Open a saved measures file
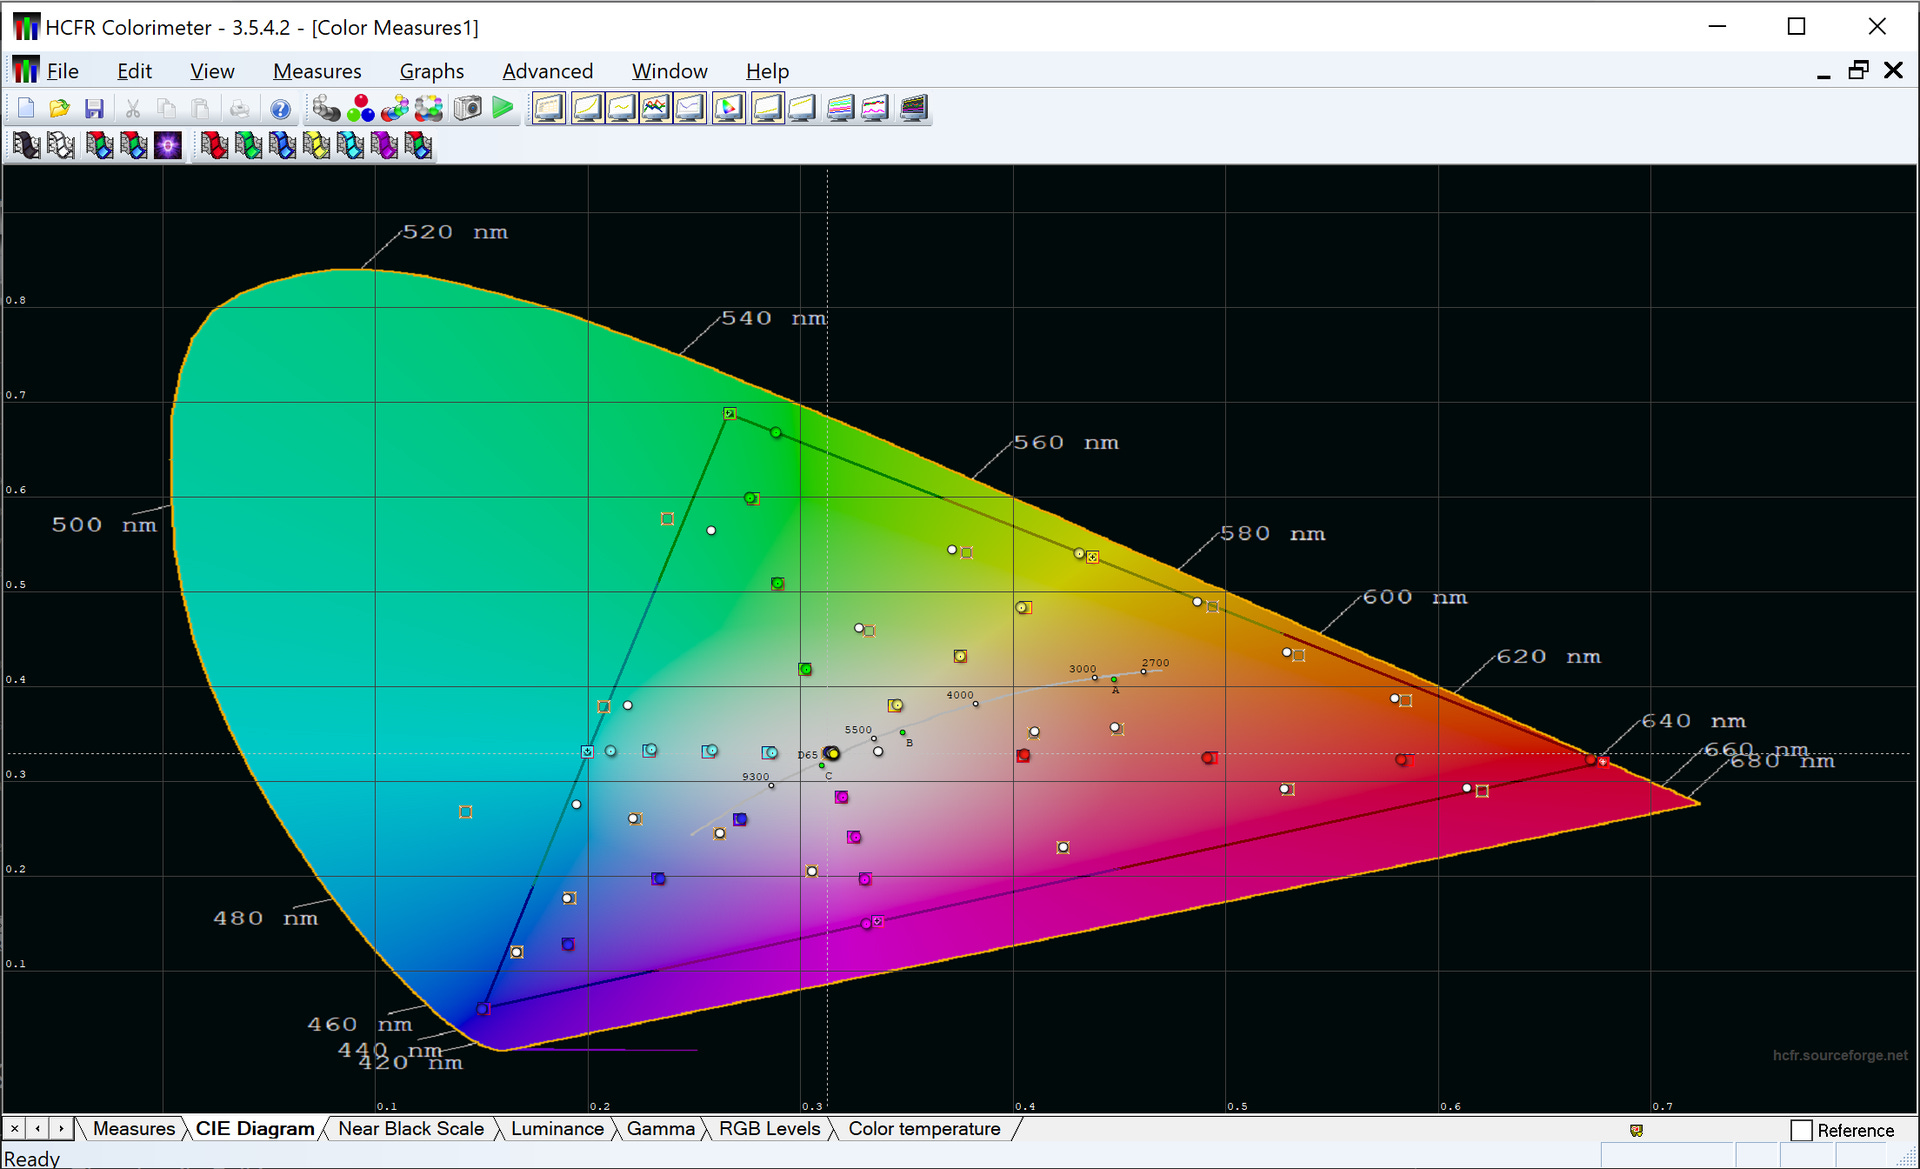The width and height of the screenshot is (1920, 1169). (60, 108)
